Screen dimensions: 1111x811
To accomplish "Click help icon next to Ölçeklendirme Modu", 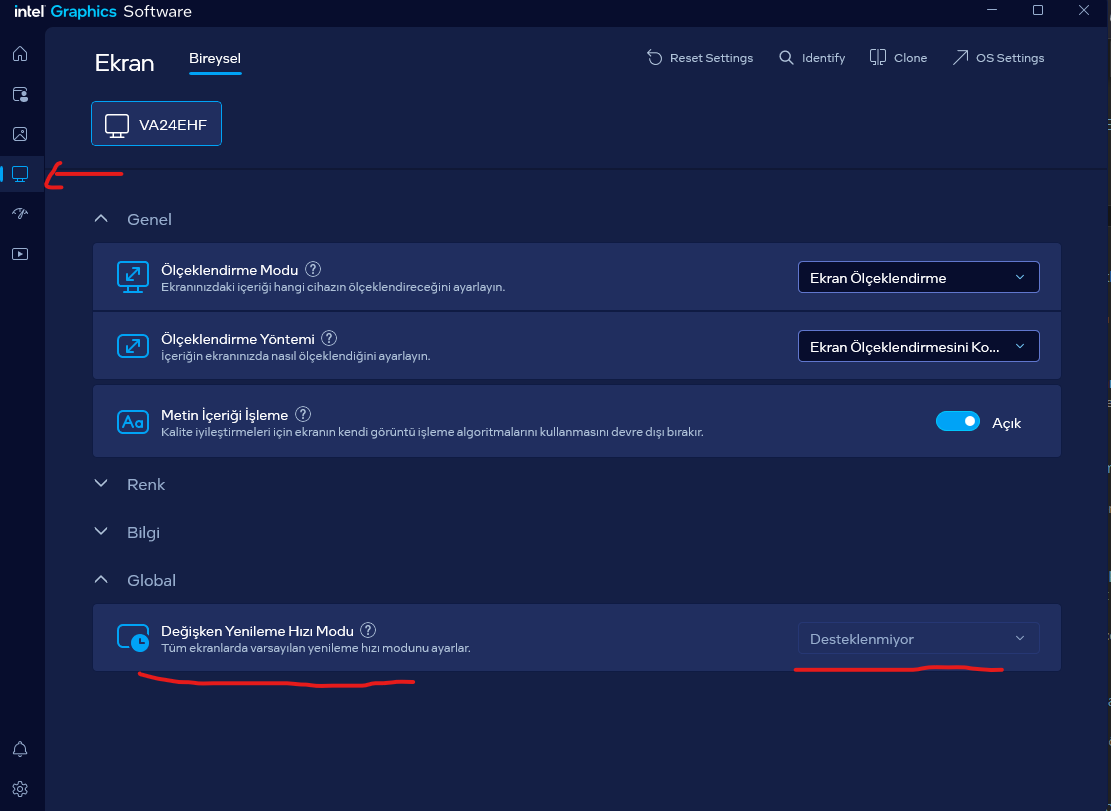I will click(312, 269).
